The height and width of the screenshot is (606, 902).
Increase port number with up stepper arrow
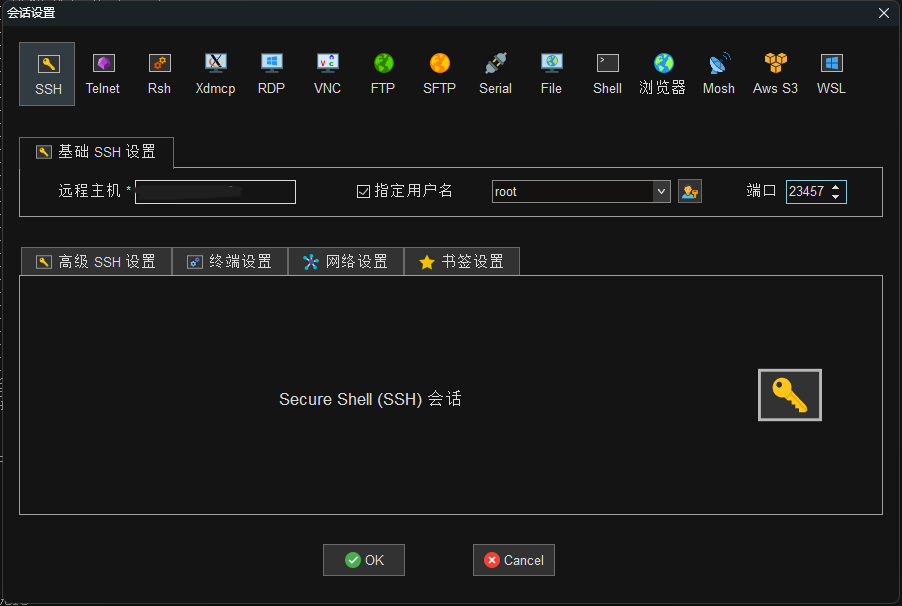click(835, 187)
